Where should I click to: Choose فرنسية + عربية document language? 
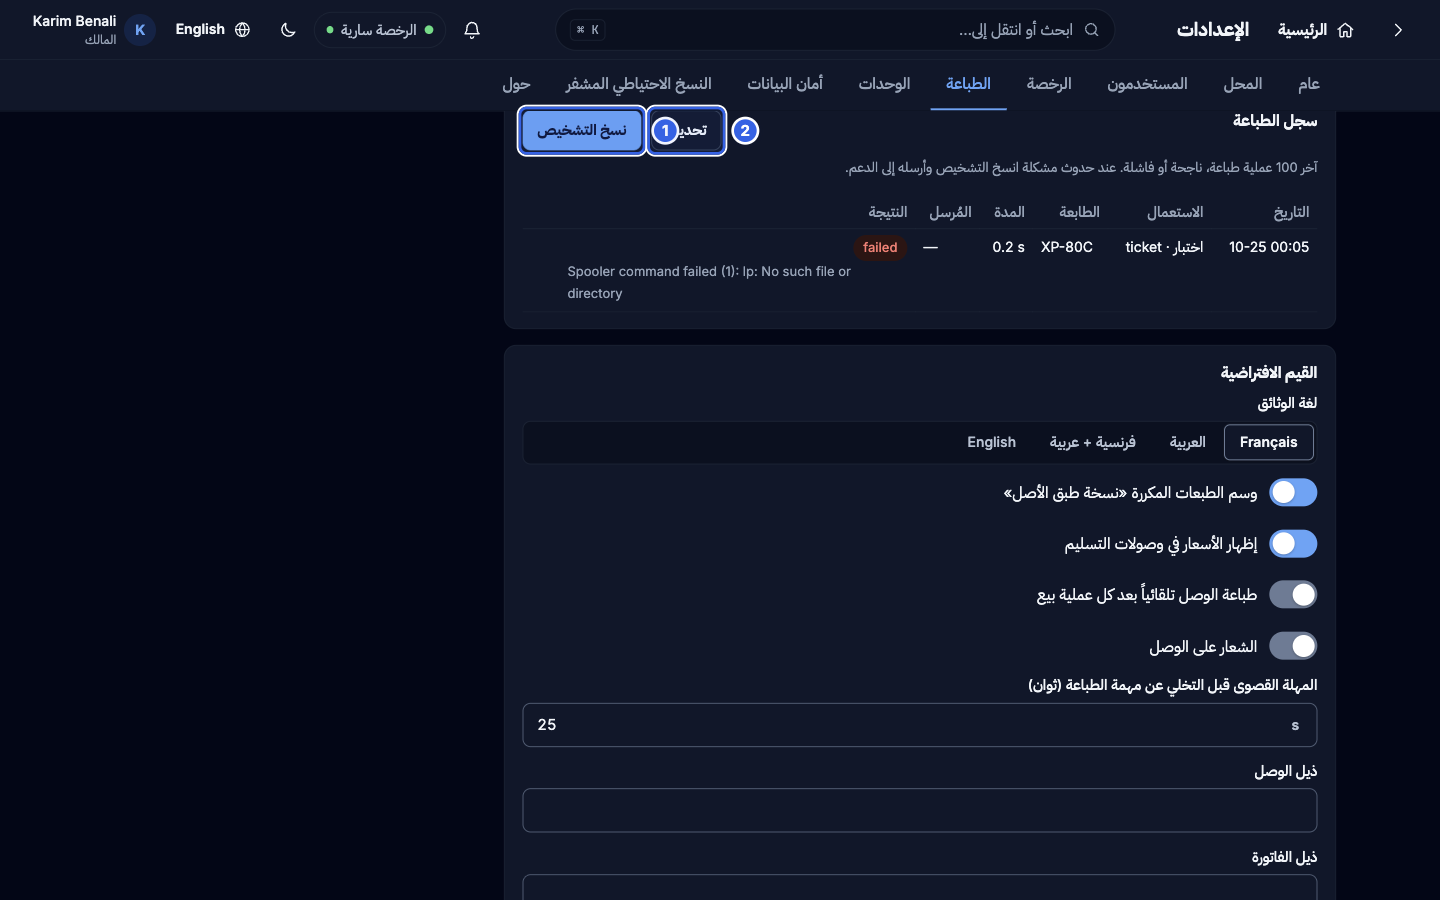click(x=1092, y=442)
